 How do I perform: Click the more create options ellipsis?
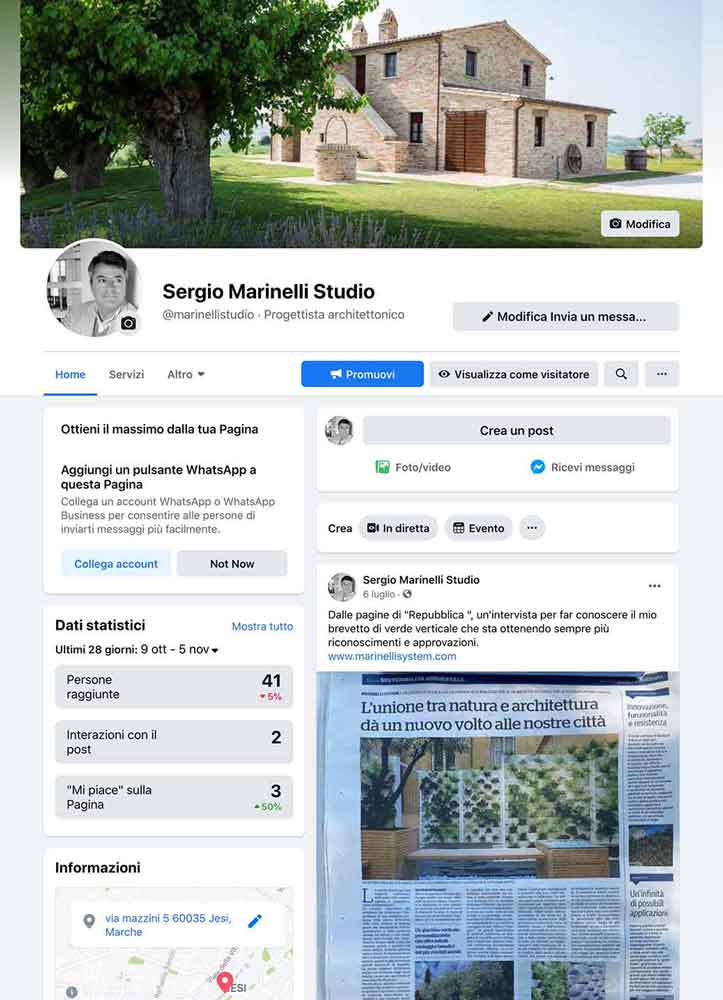532,528
